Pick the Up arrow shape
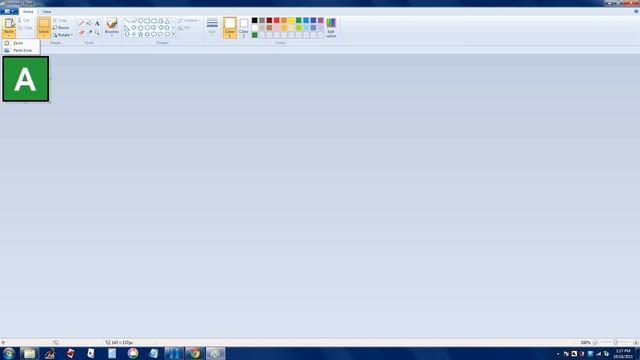Screen dimensions: 640x360 click(x=167, y=28)
